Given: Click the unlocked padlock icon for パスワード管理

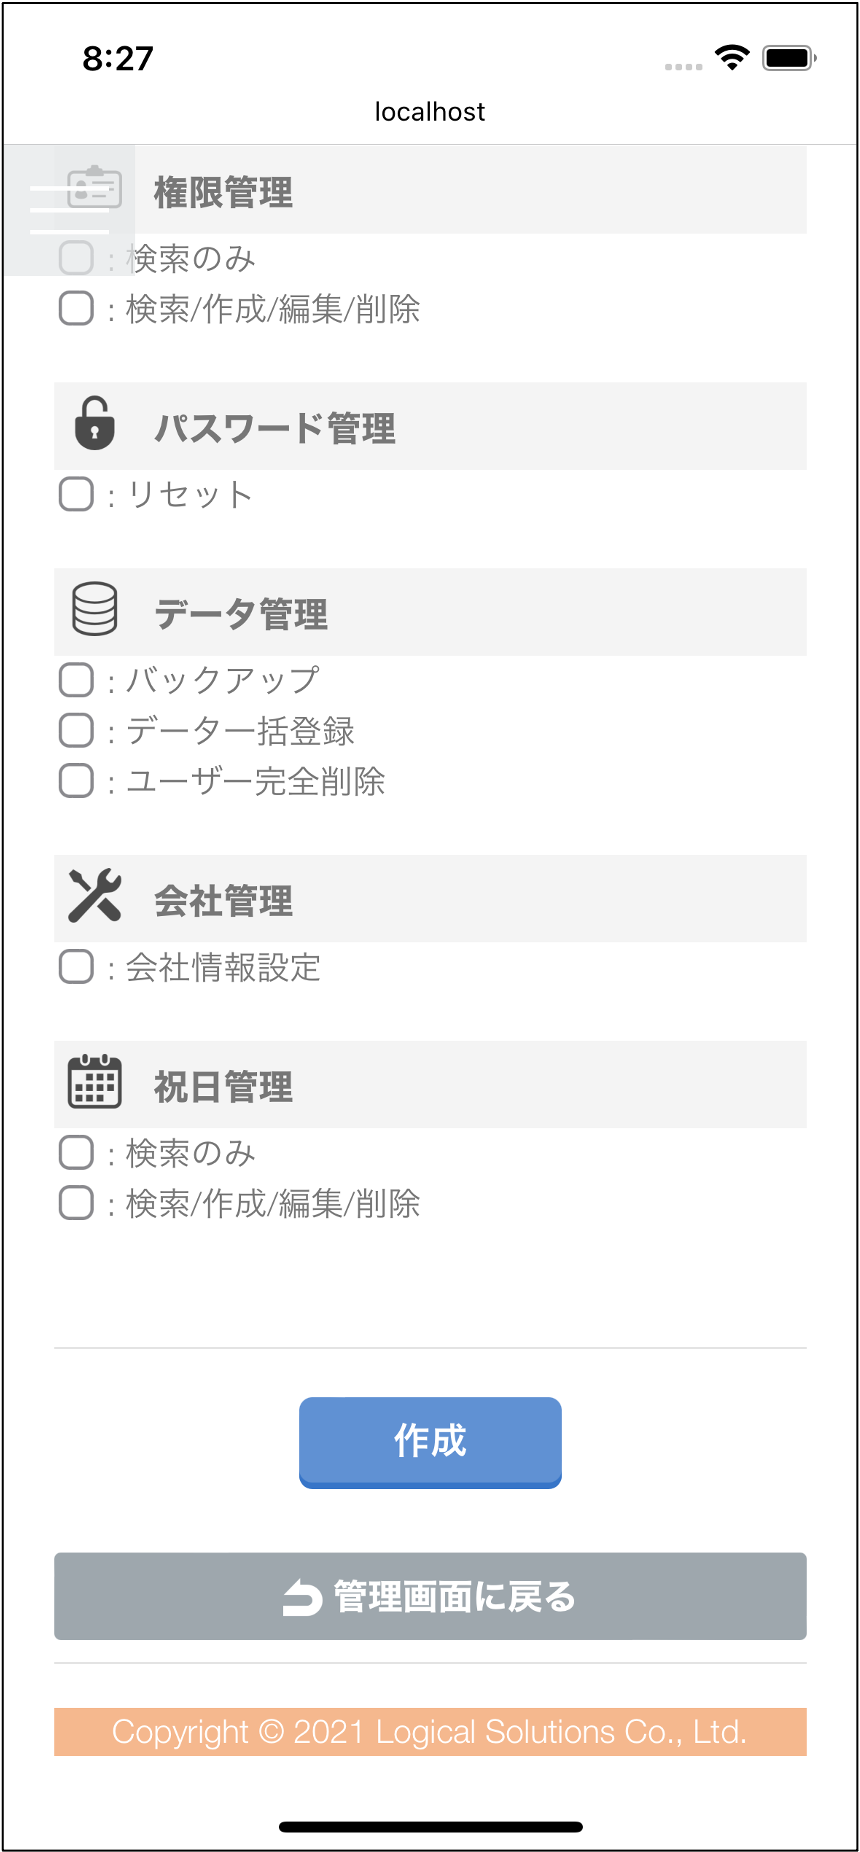Looking at the screenshot, I should 95,423.
